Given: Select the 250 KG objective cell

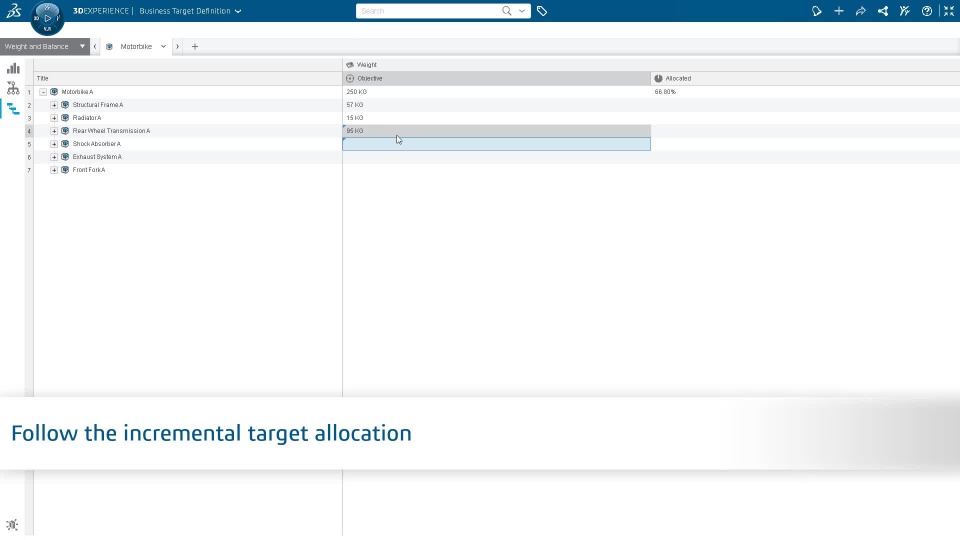Looking at the screenshot, I should (497, 92).
